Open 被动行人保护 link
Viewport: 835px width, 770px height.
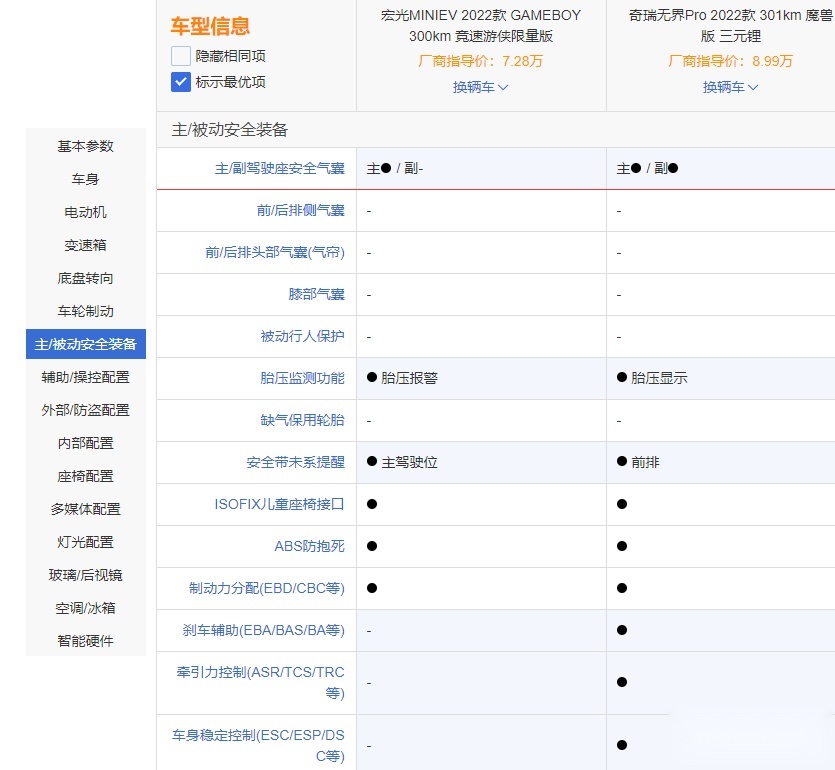tap(302, 337)
